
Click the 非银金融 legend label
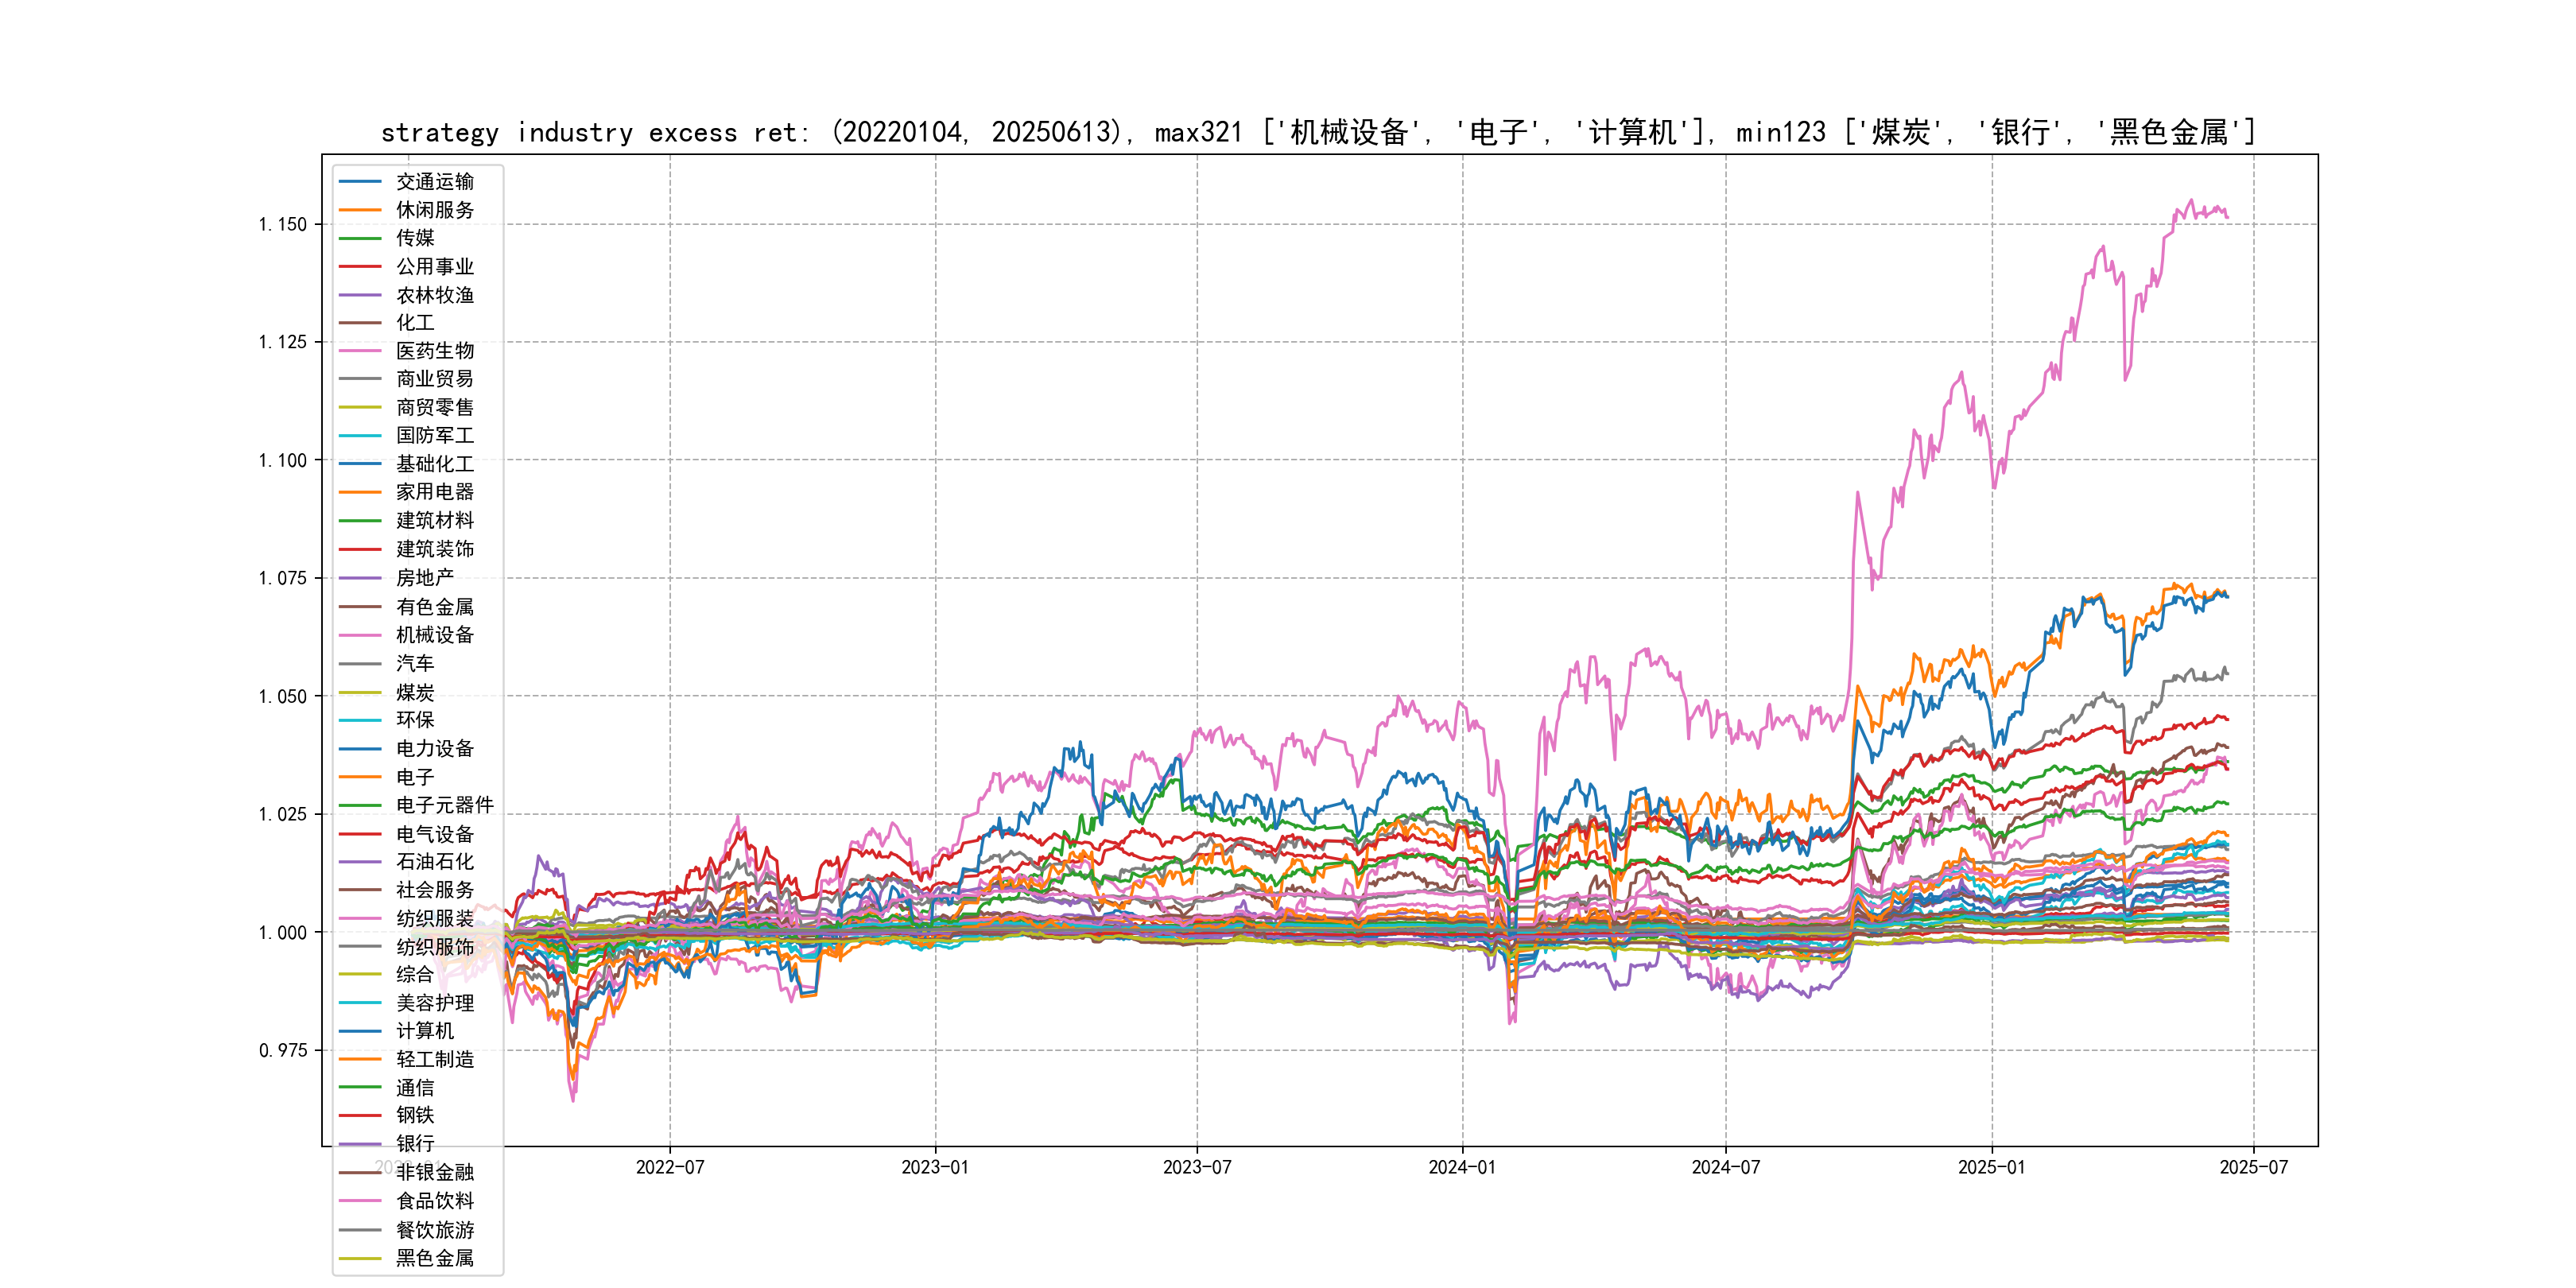[434, 1172]
